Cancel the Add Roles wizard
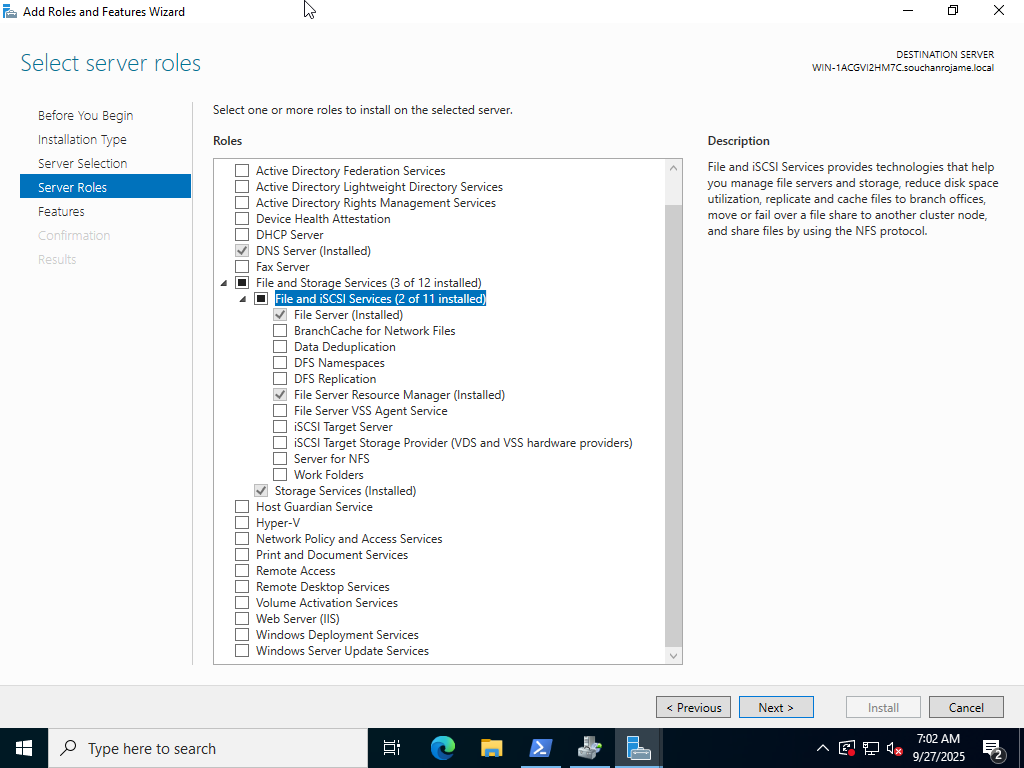The image size is (1024, 768). [966, 707]
